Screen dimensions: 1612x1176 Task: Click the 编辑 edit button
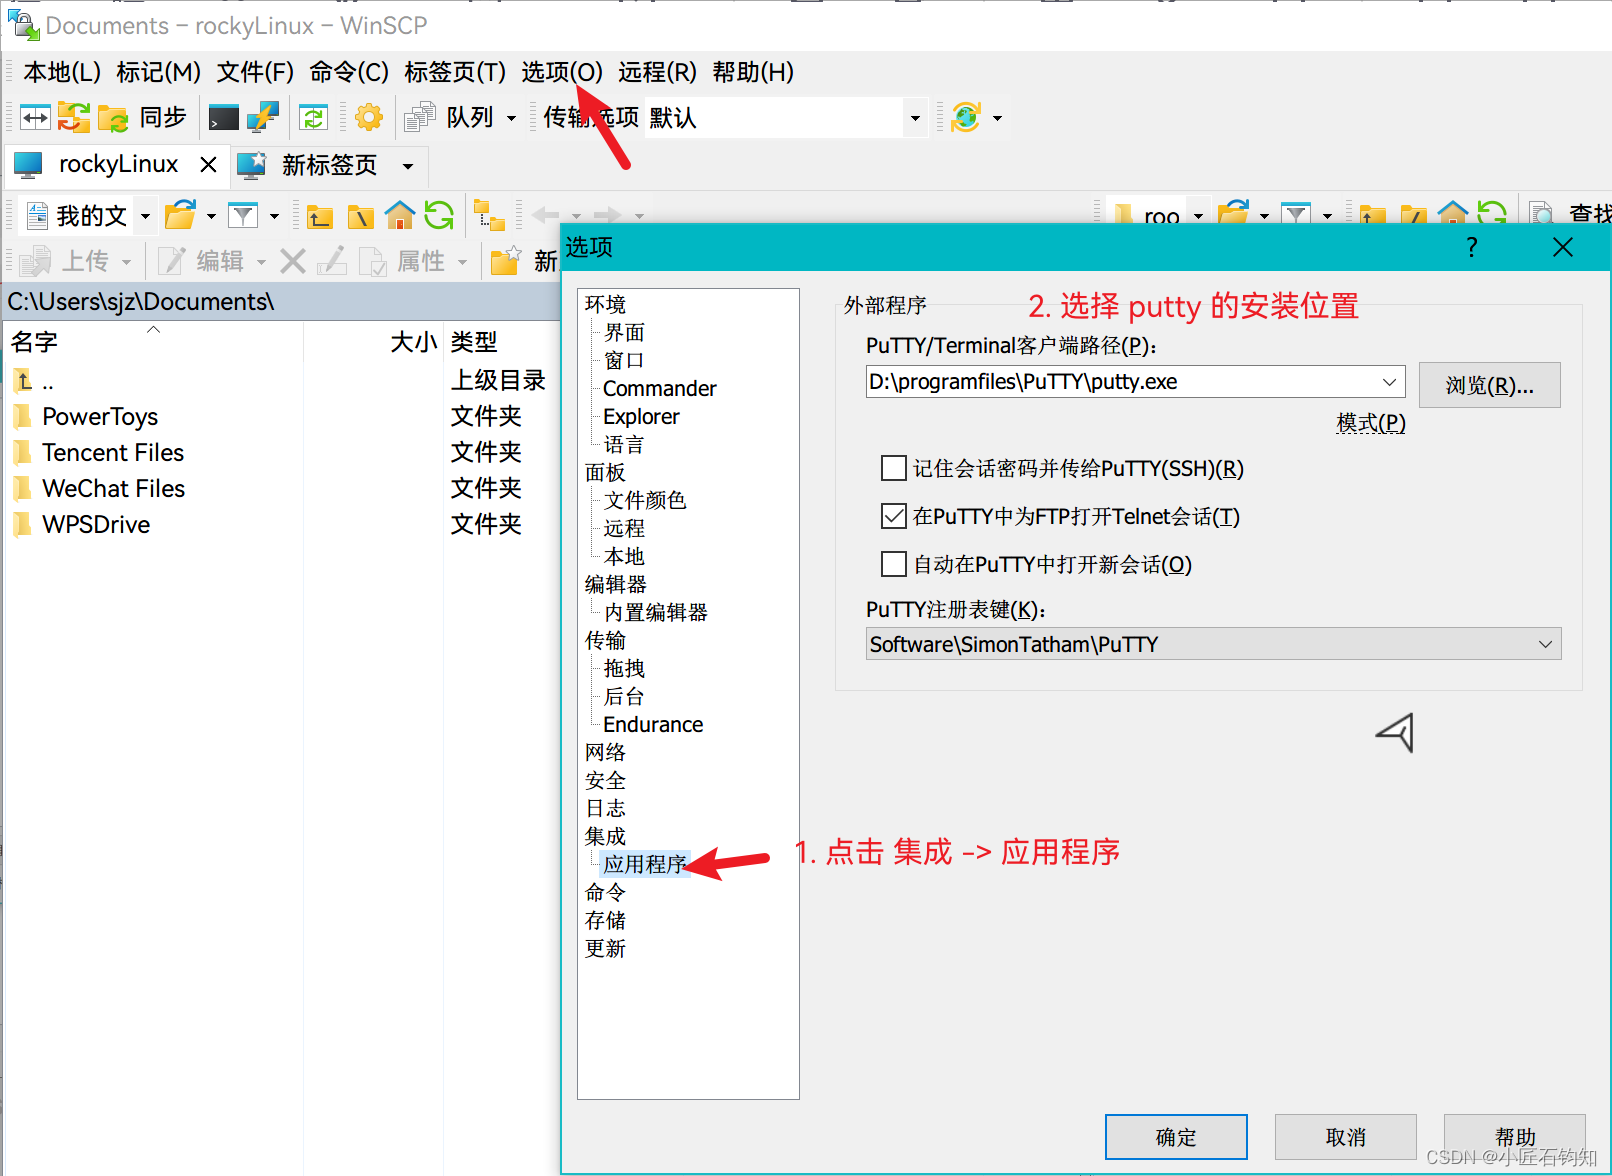(x=203, y=261)
